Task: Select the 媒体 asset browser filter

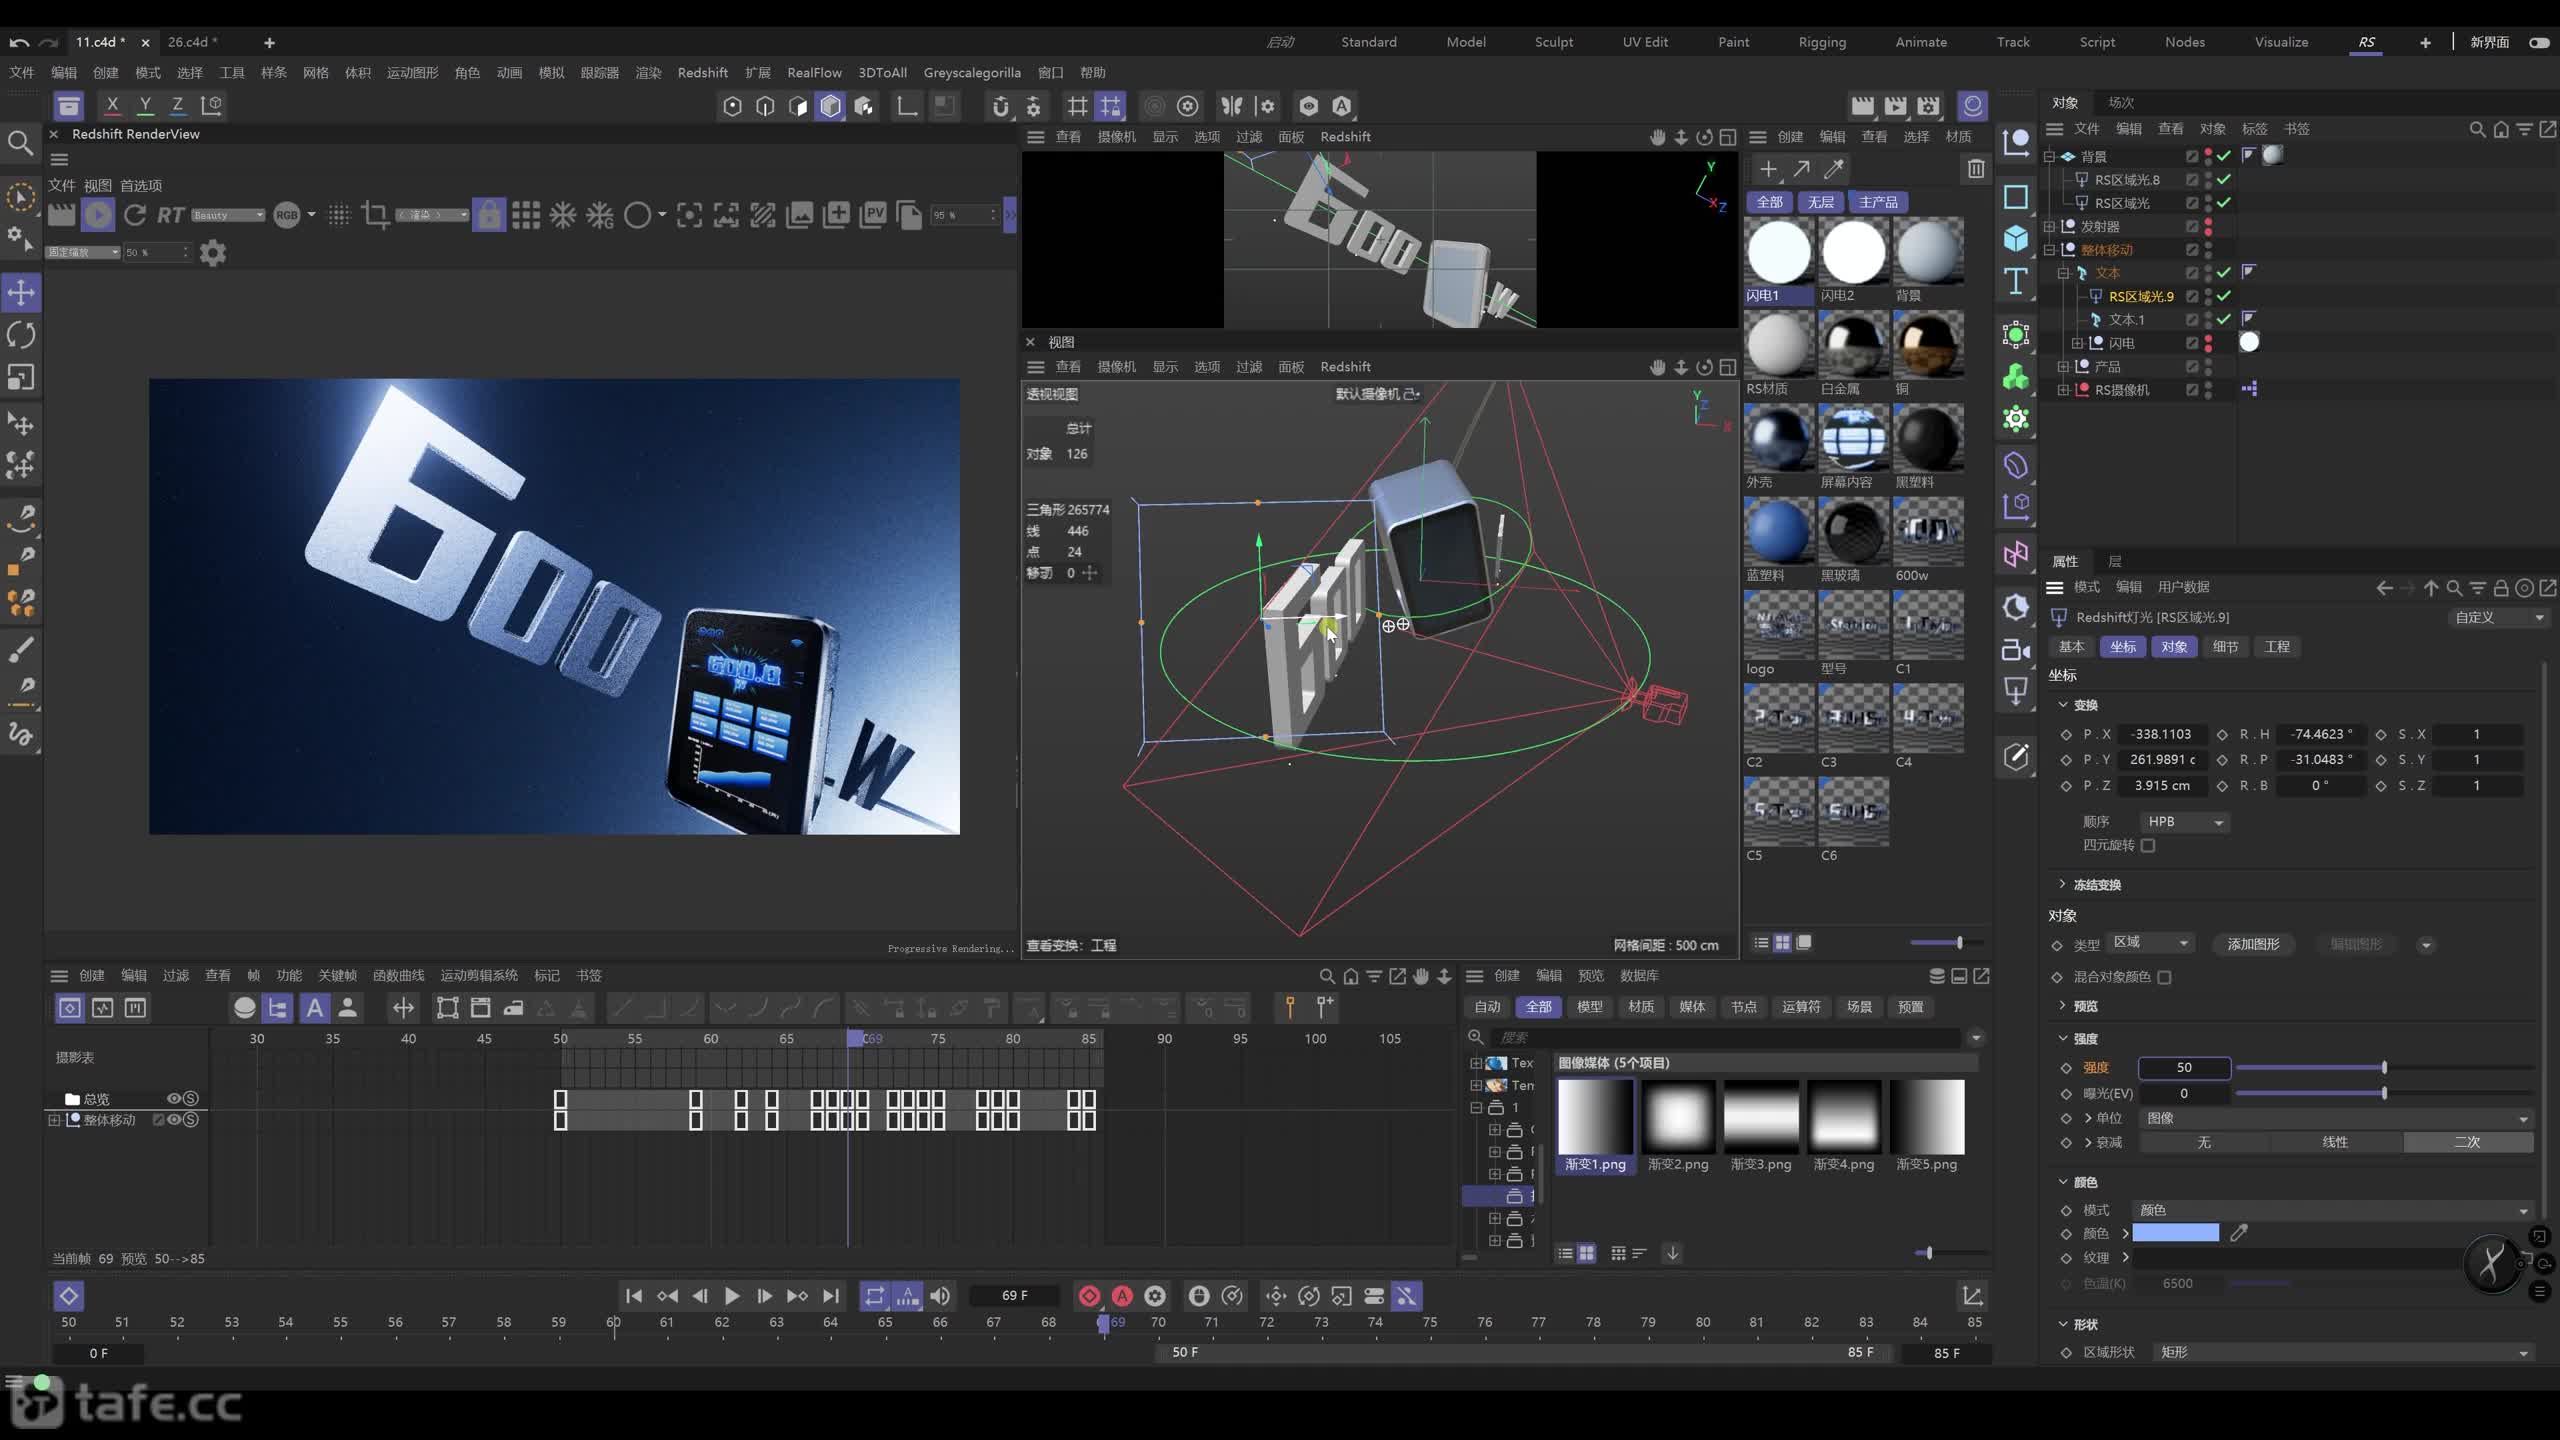Action: pos(1692,1007)
